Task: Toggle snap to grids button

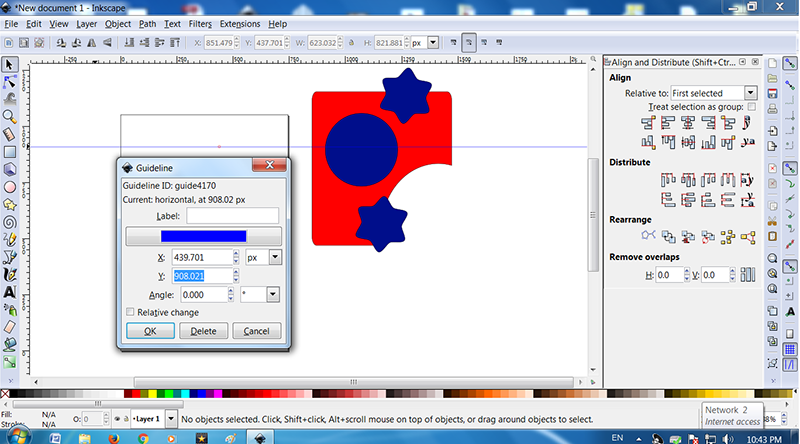Action: pos(790,350)
